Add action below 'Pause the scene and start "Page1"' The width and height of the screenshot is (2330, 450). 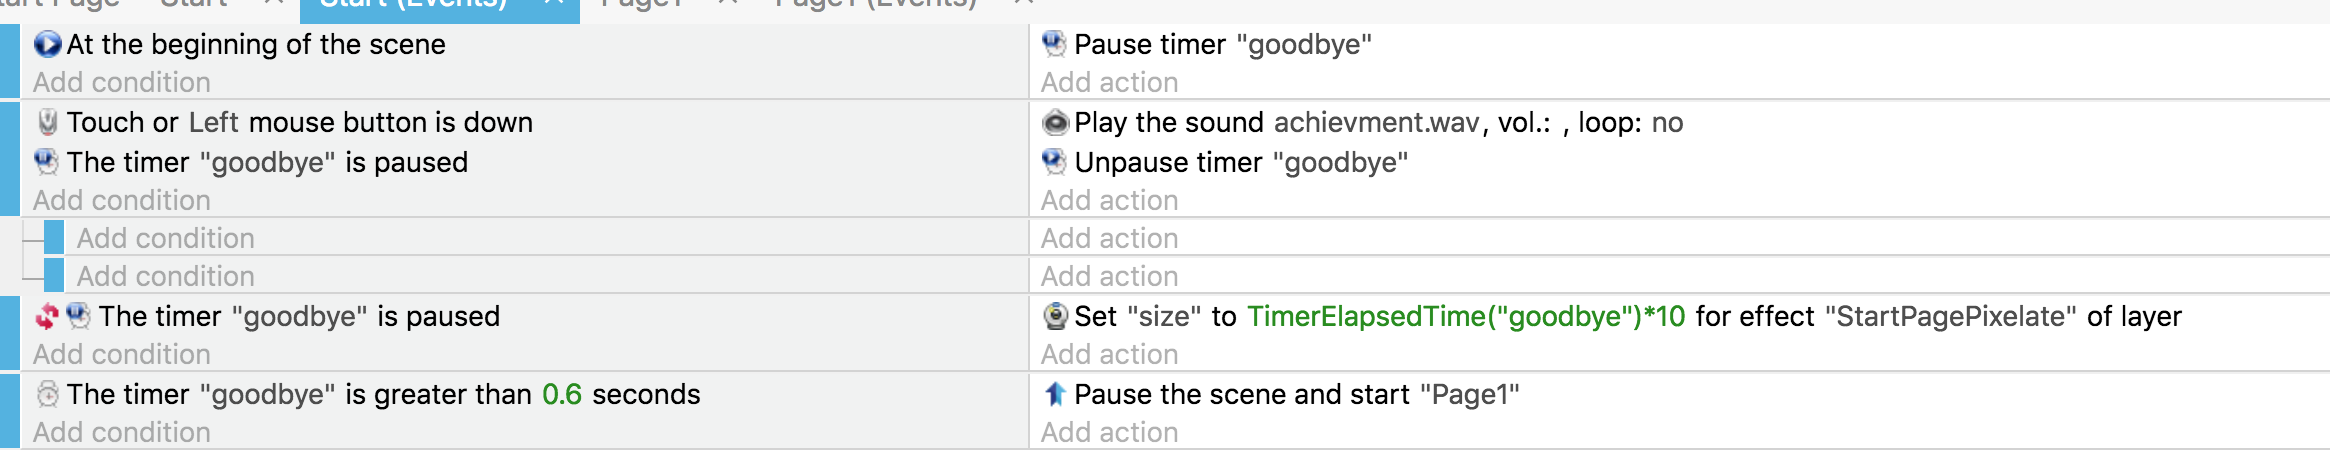1109,432
